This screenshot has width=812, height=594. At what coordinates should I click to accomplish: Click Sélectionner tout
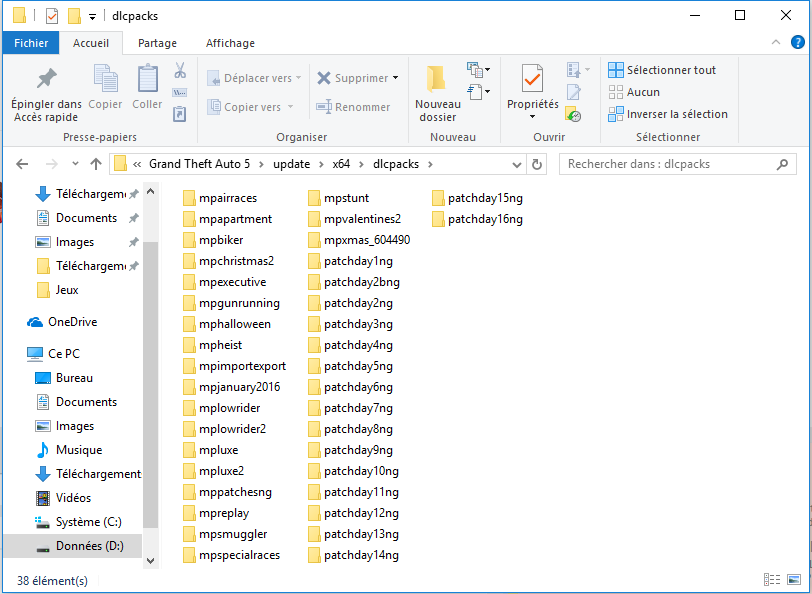pyautogui.click(x=662, y=70)
